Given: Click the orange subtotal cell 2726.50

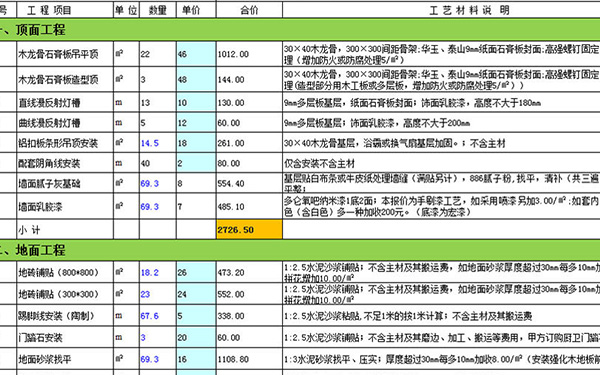Looking at the screenshot, I should pyautogui.click(x=249, y=230).
